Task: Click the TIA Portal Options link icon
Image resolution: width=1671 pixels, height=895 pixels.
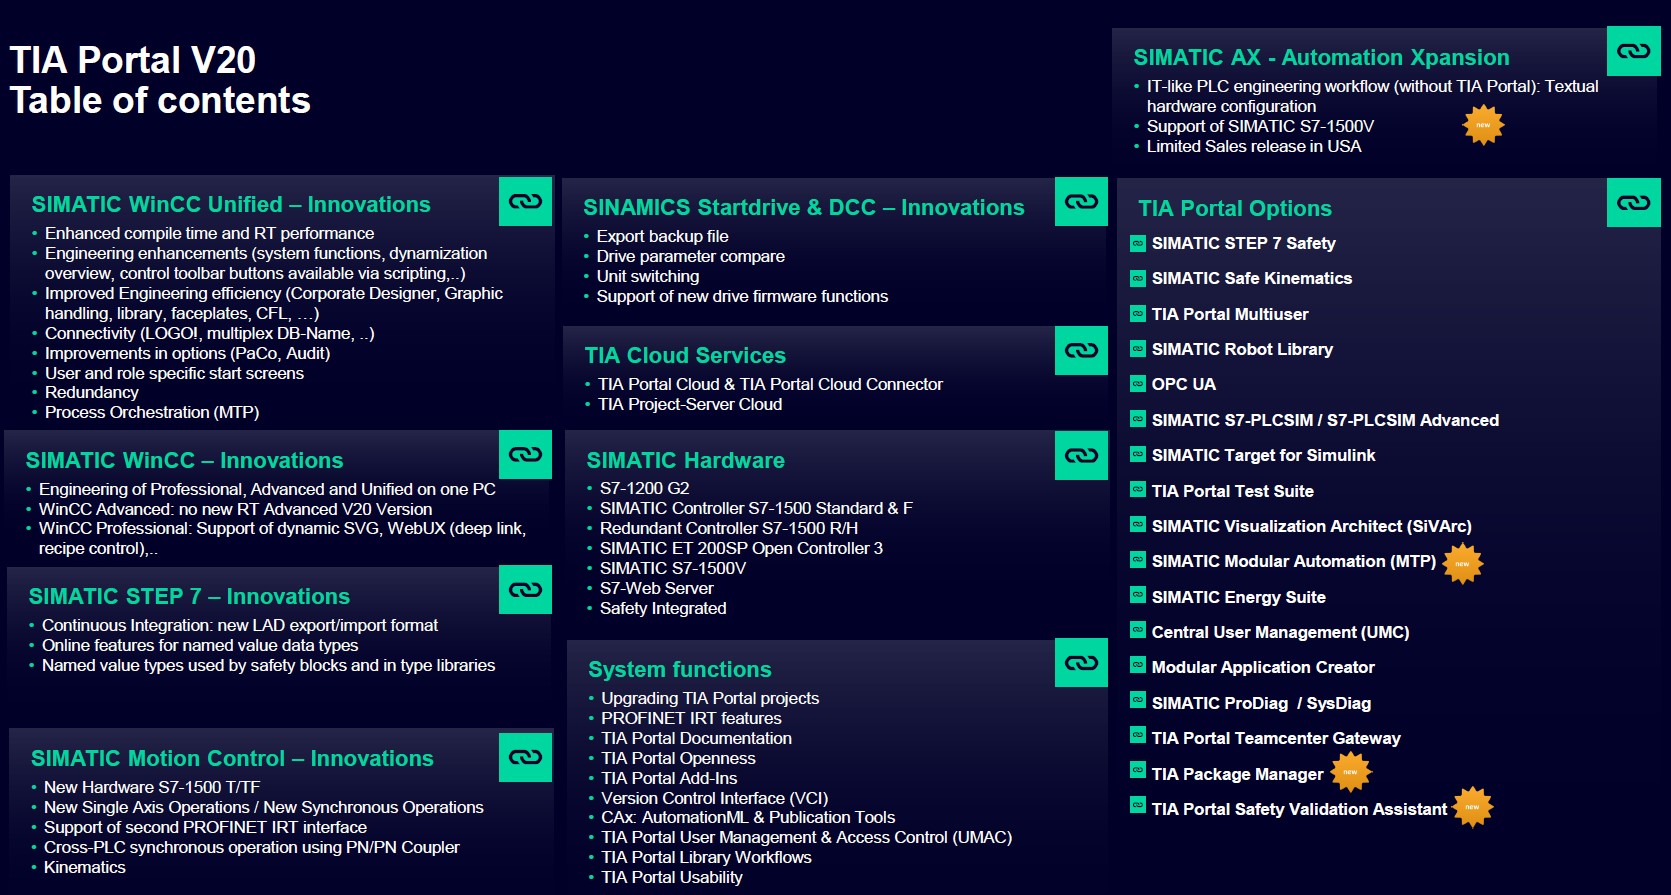Action: tap(1633, 202)
